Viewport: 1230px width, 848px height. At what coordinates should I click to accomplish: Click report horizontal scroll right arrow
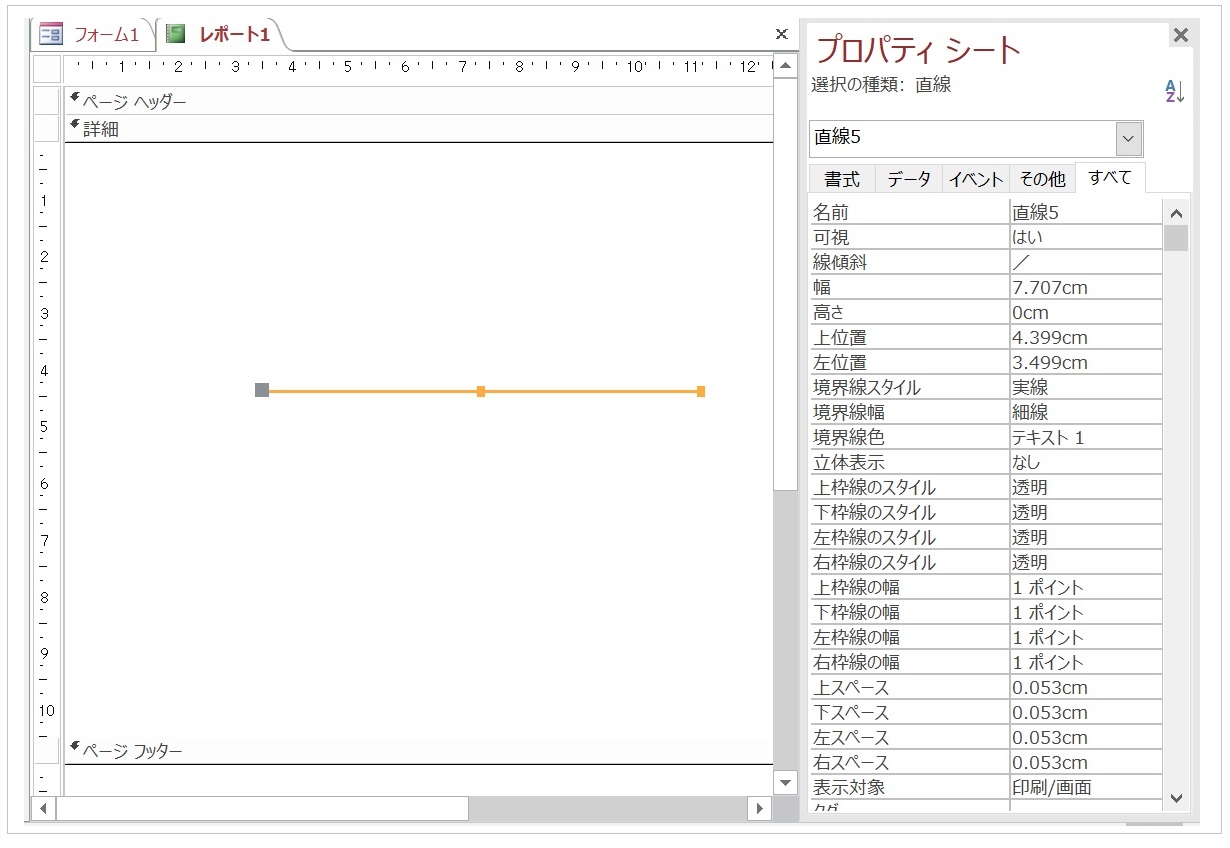tap(760, 808)
